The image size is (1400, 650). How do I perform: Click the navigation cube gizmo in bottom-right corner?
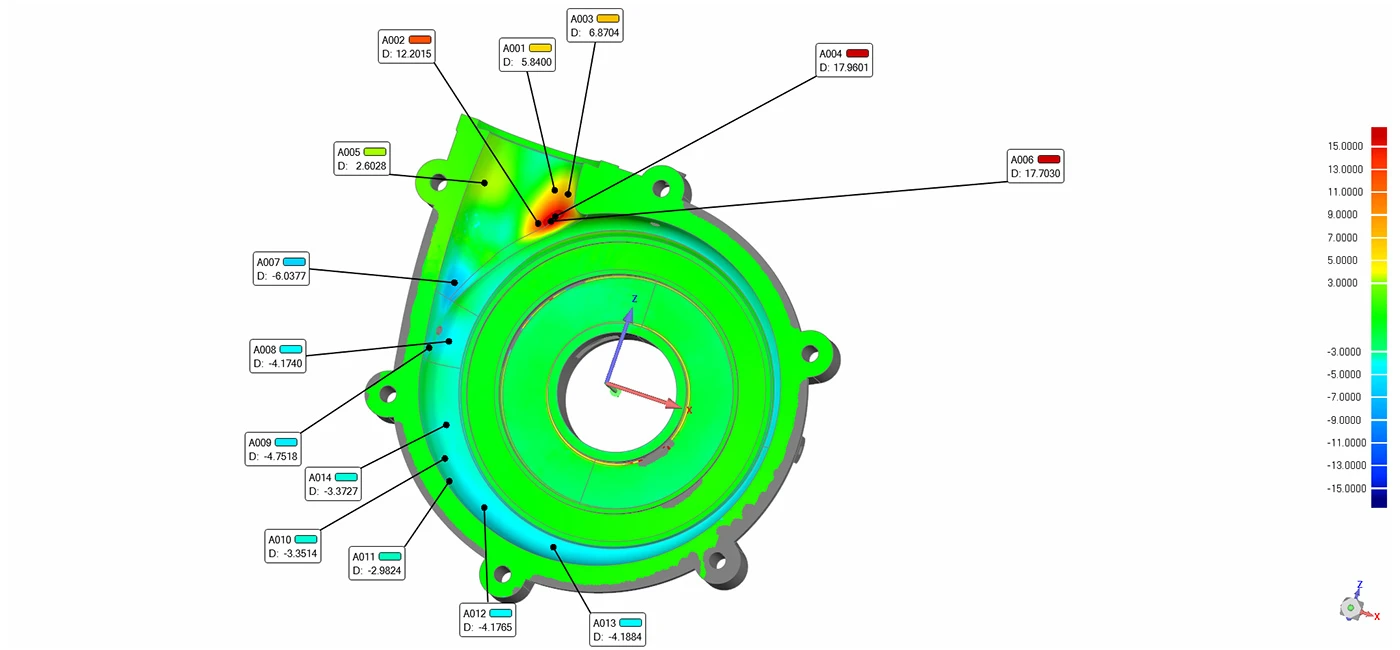pos(1352,605)
